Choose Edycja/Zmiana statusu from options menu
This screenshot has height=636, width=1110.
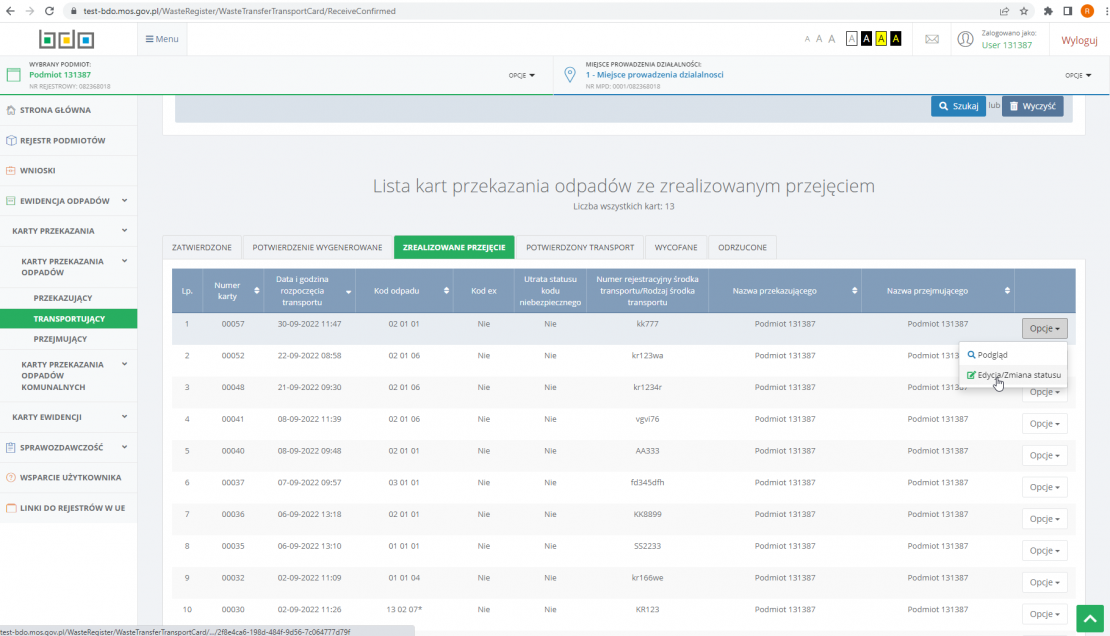coord(1014,375)
